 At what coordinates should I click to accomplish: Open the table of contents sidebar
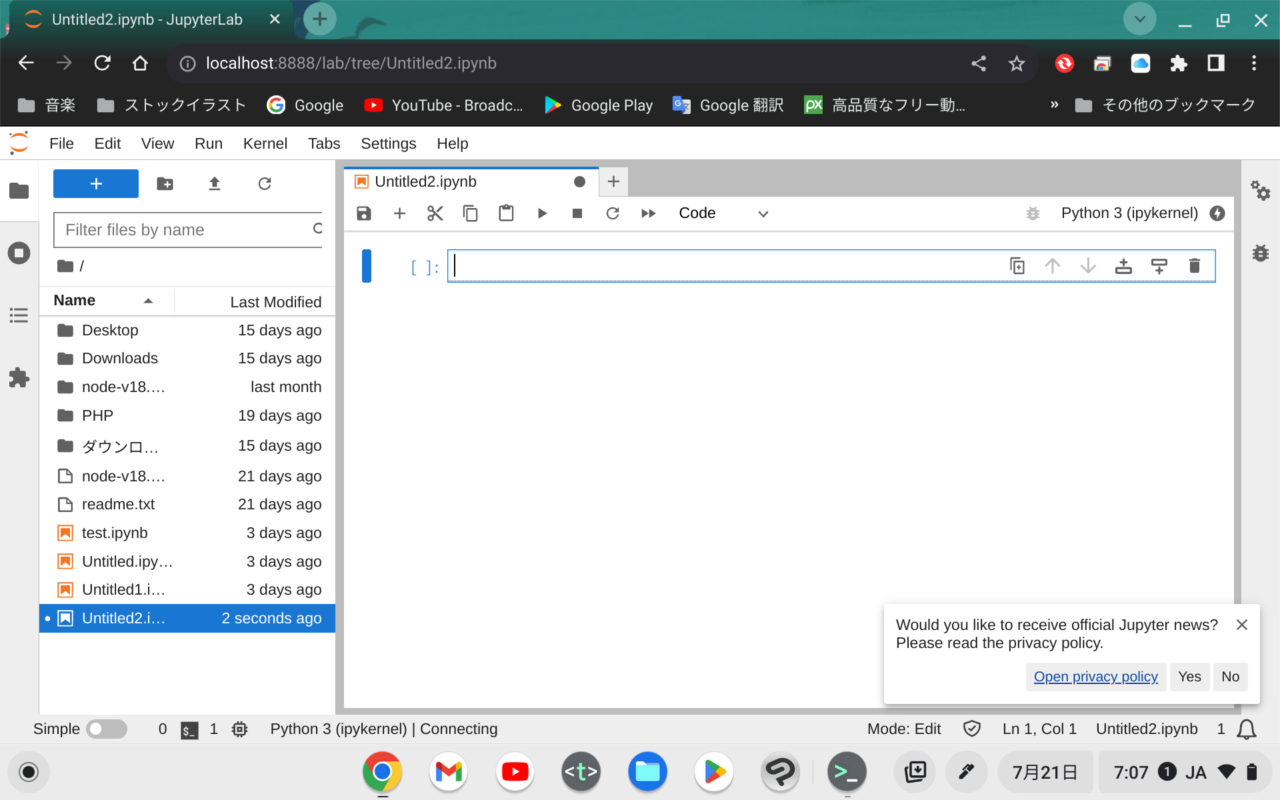(19, 315)
